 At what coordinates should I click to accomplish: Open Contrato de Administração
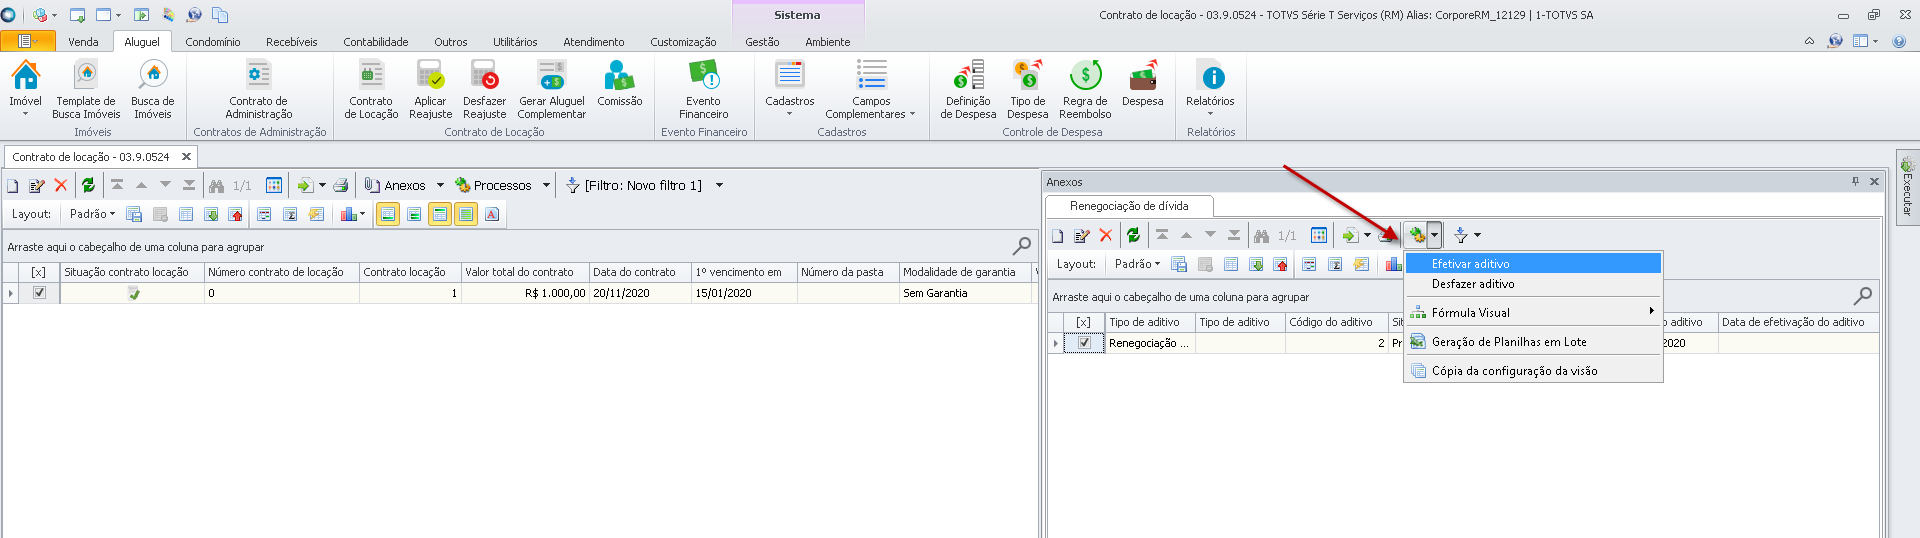(259, 88)
